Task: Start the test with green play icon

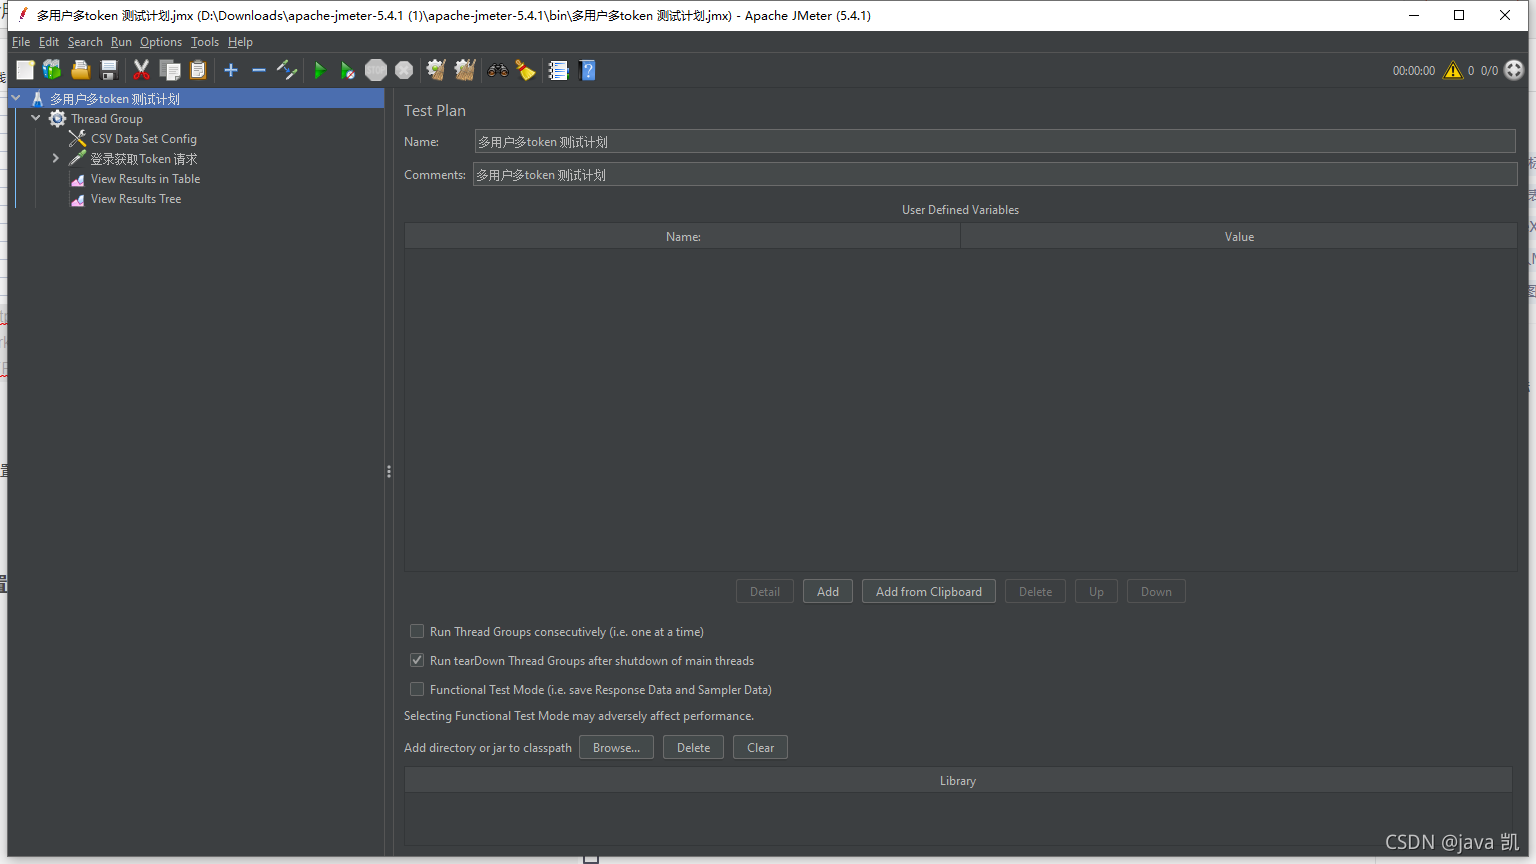Action: 320,70
